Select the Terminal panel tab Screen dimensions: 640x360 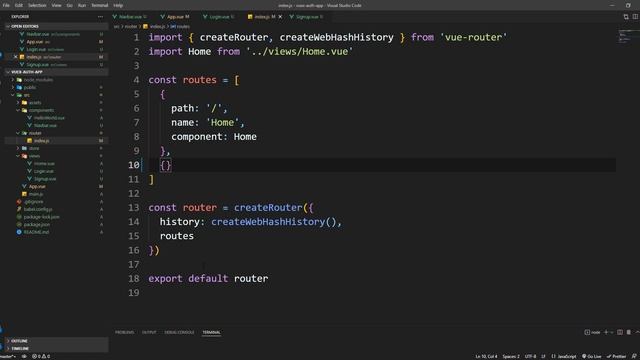[211, 332]
